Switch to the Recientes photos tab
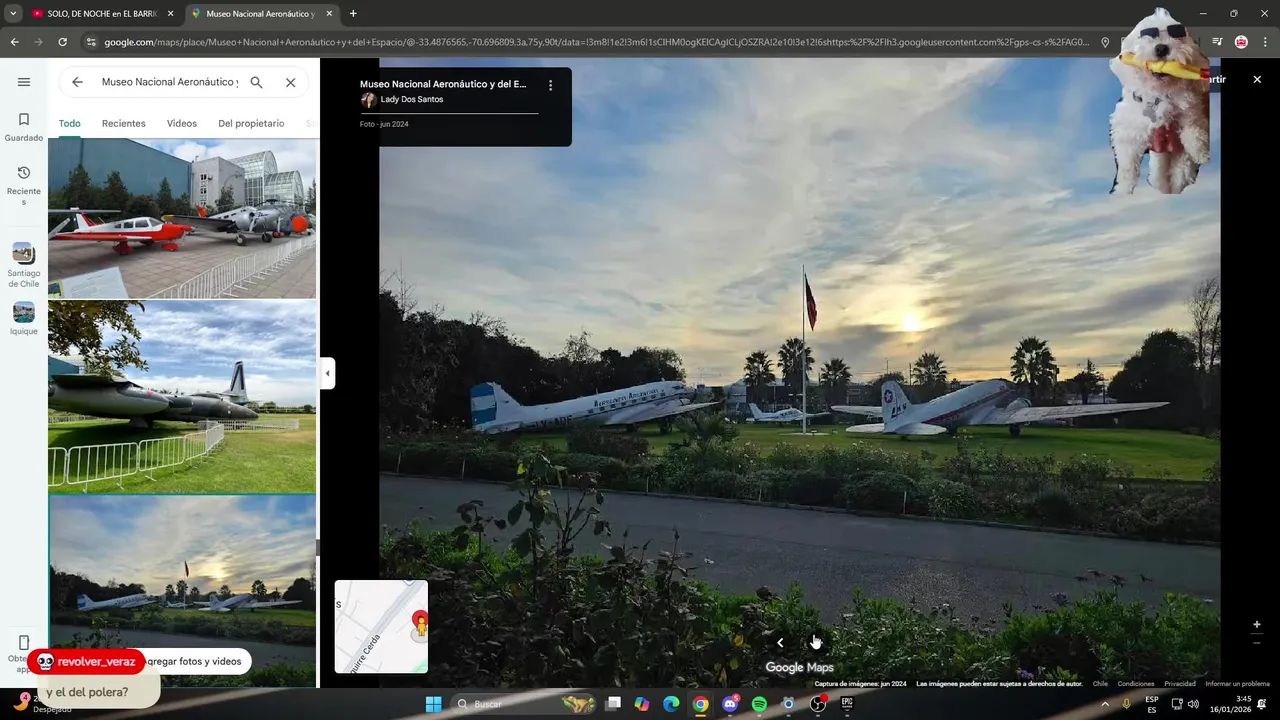This screenshot has width=1280, height=720. [124, 123]
